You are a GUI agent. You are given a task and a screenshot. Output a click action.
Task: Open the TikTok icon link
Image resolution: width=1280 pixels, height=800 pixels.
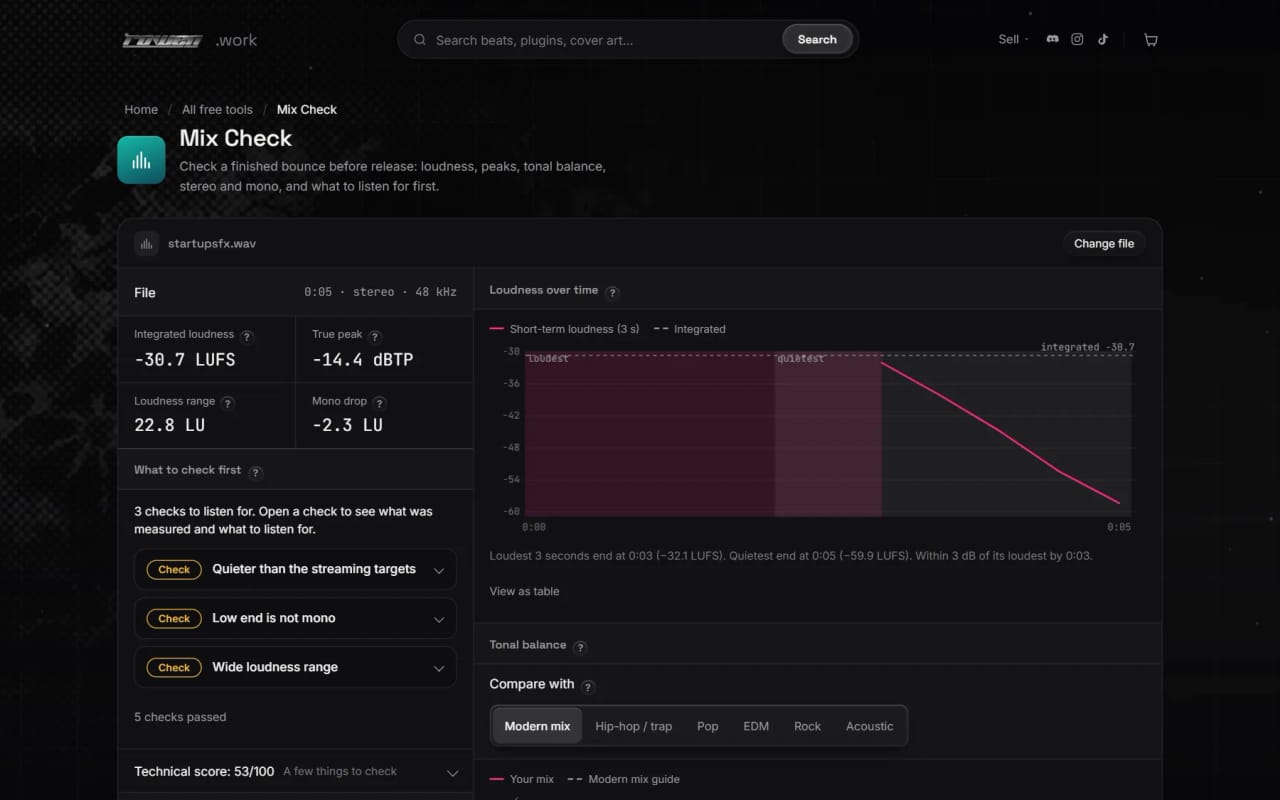tap(1103, 39)
